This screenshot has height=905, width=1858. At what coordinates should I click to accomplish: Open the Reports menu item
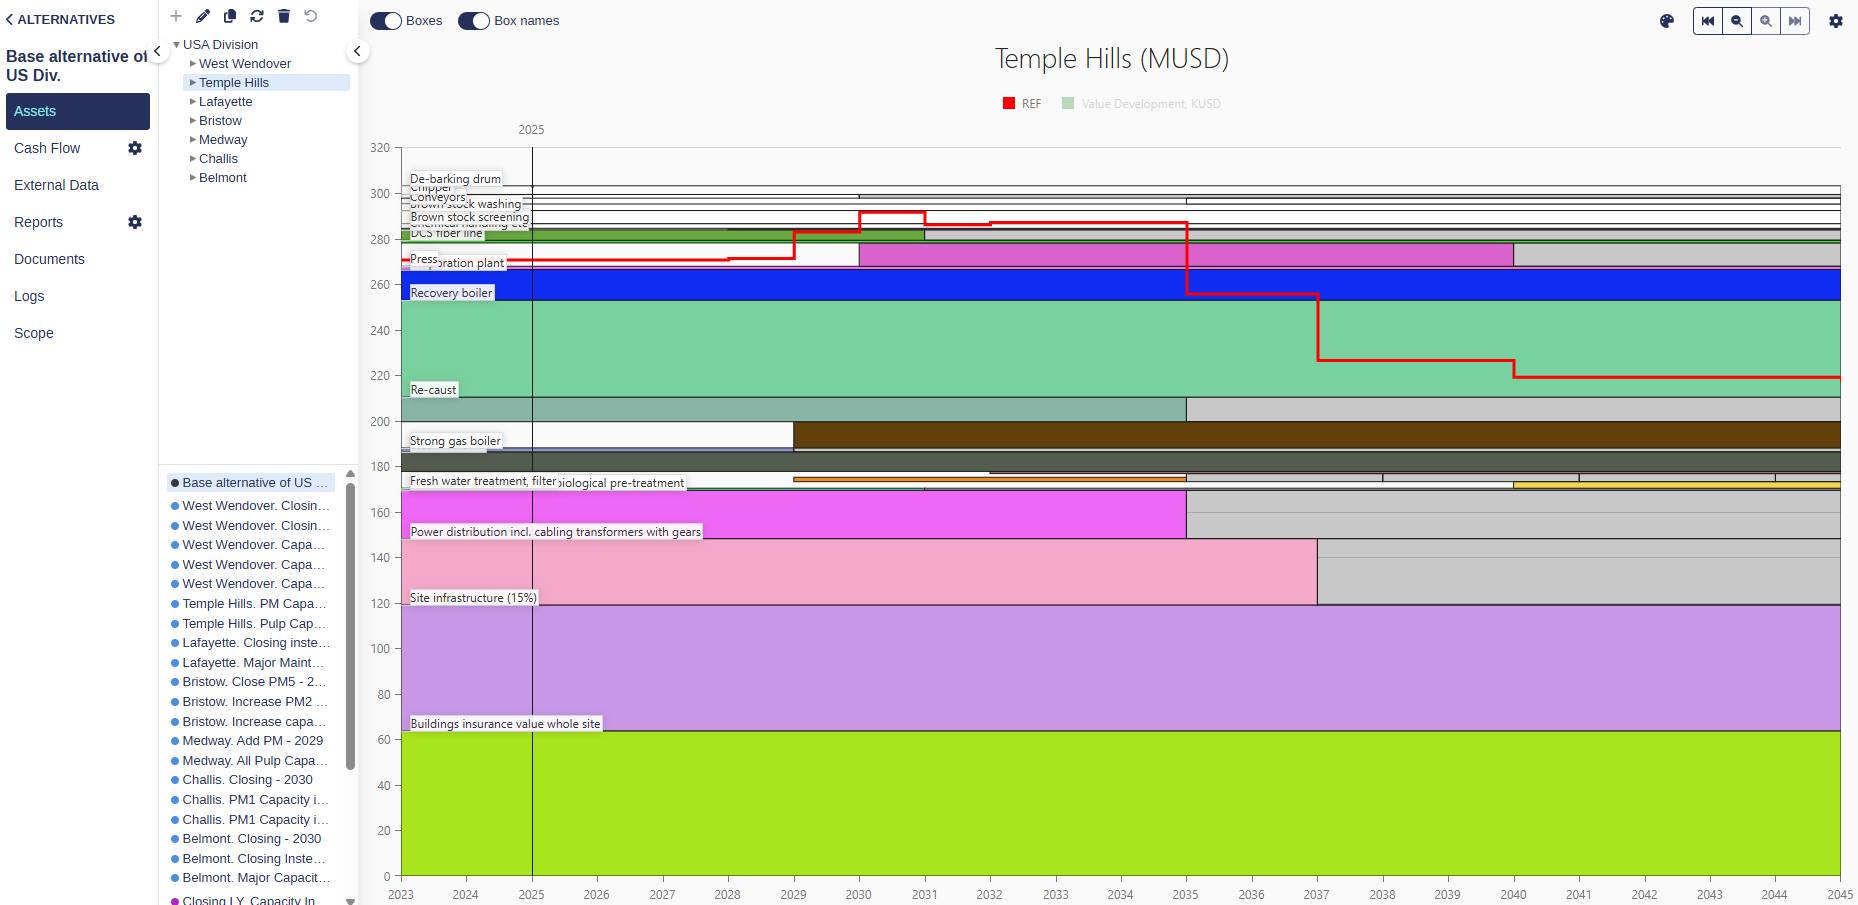[39, 222]
